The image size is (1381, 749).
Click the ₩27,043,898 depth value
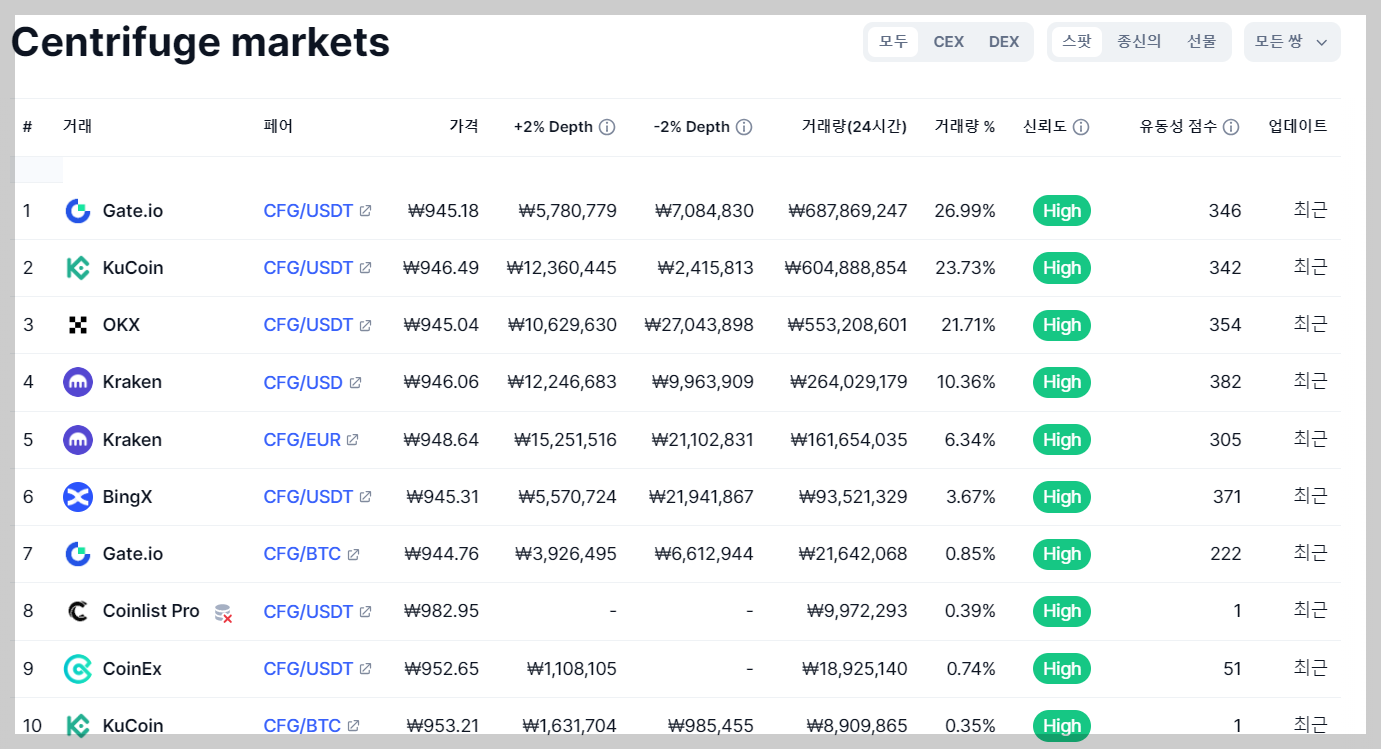click(699, 325)
